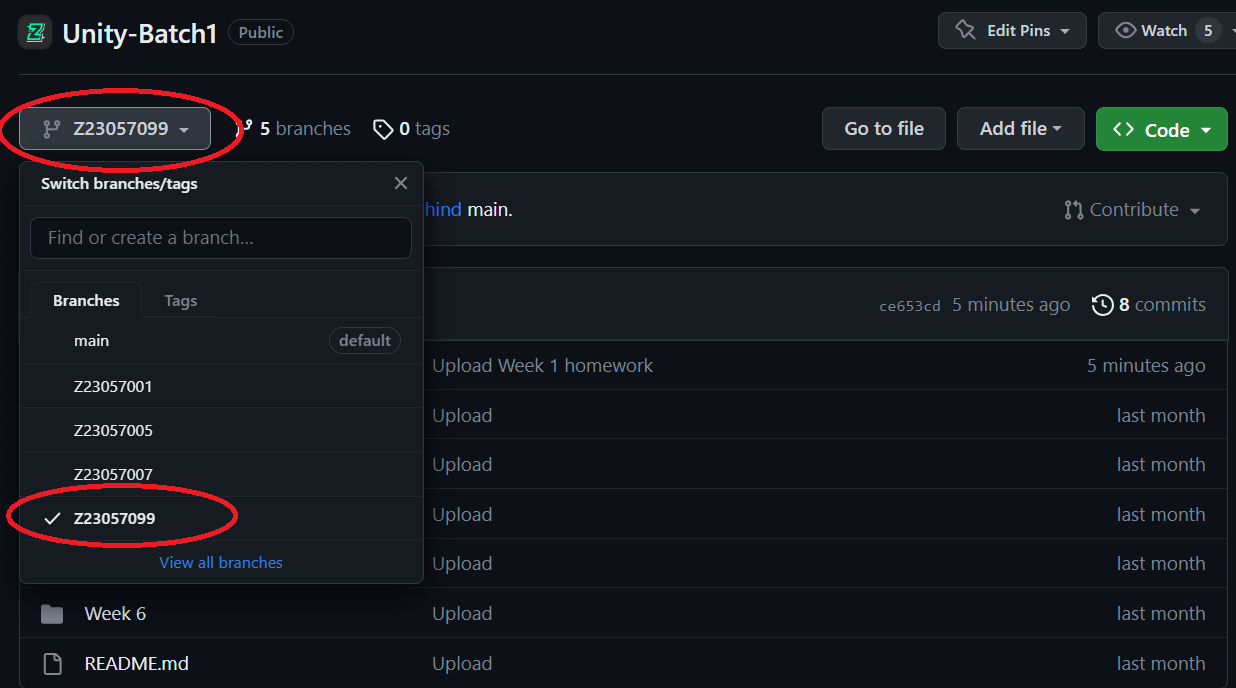Viewport: 1236px width, 688px height.
Task: Click the tag icon beside 0 tags
Action: (x=383, y=129)
